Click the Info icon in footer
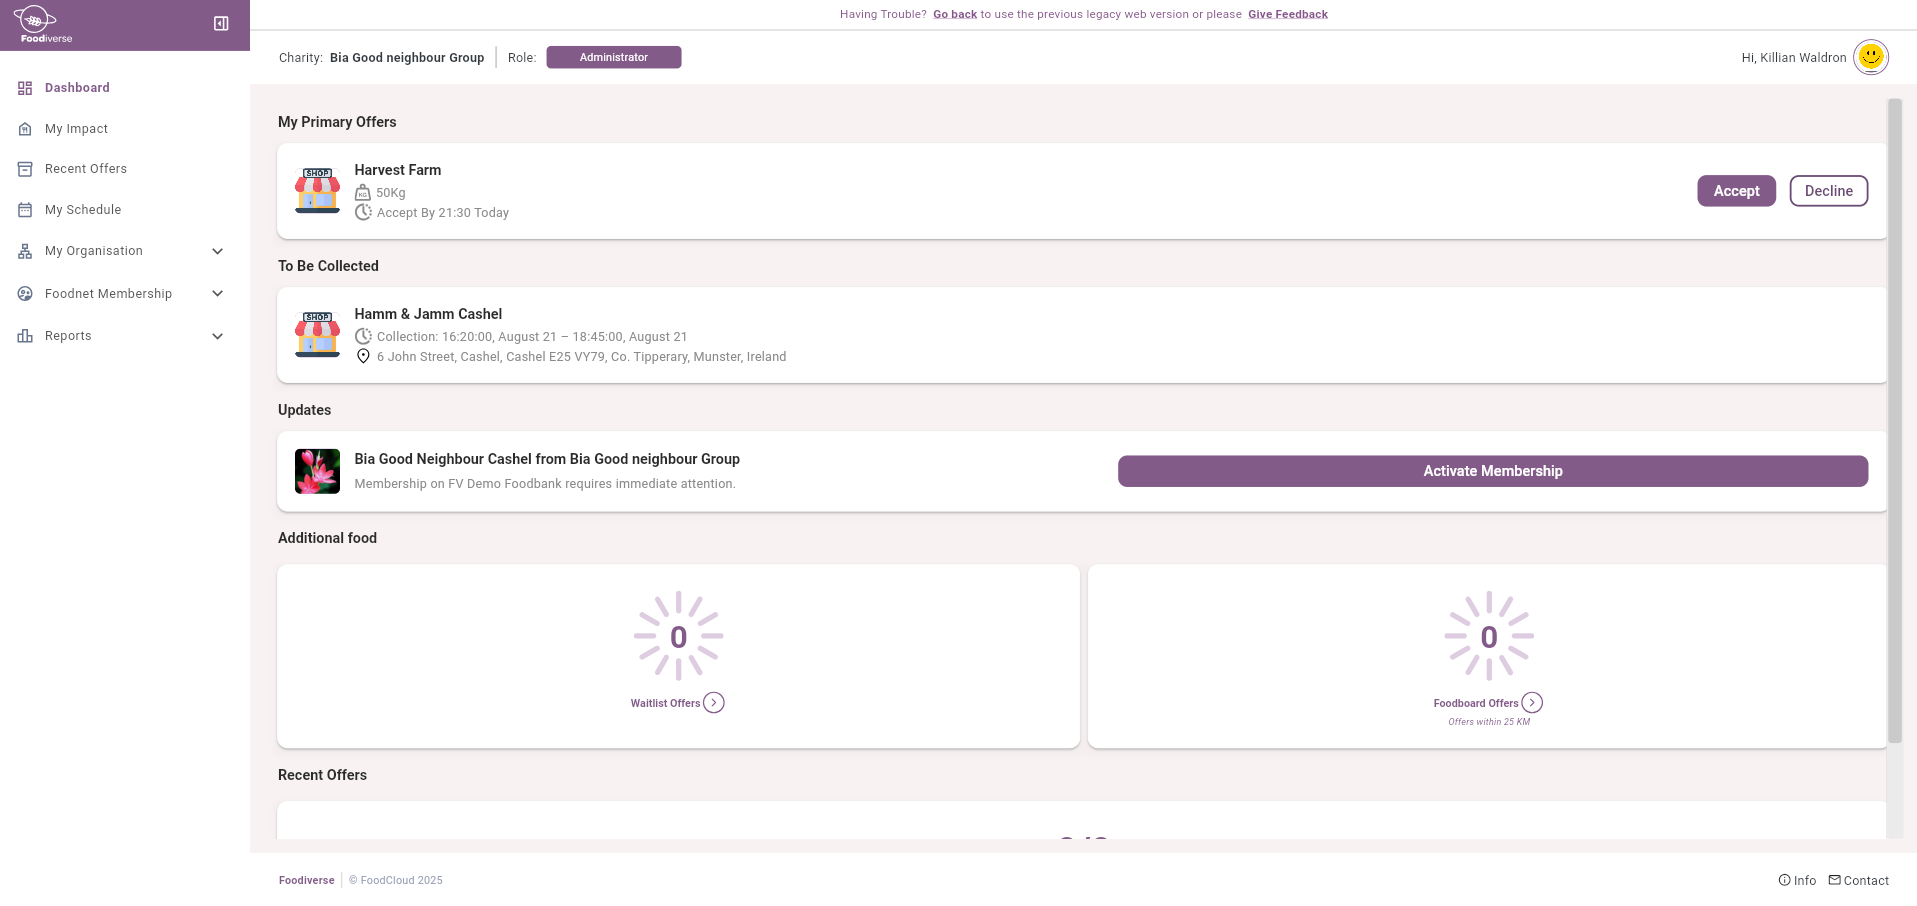The height and width of the screenshot is (906, 1917). 1785,881
